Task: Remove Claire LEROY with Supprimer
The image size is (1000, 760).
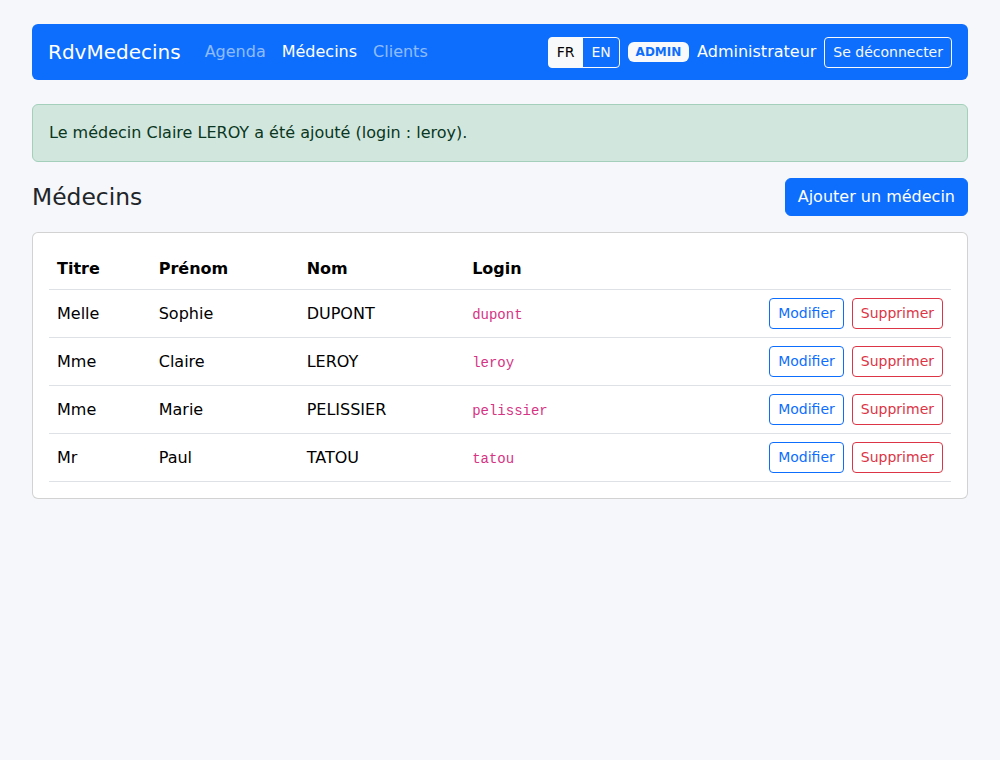Action: click(x=897, y=362)
